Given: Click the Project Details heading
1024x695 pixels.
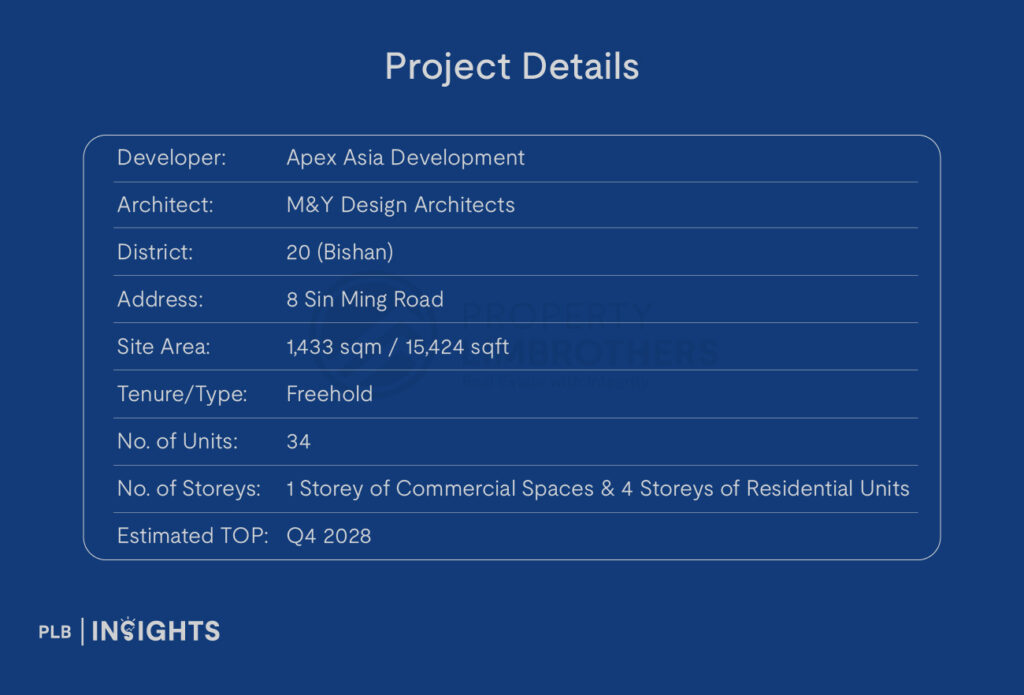Looking at the screenshot, I should click(512, 68).
